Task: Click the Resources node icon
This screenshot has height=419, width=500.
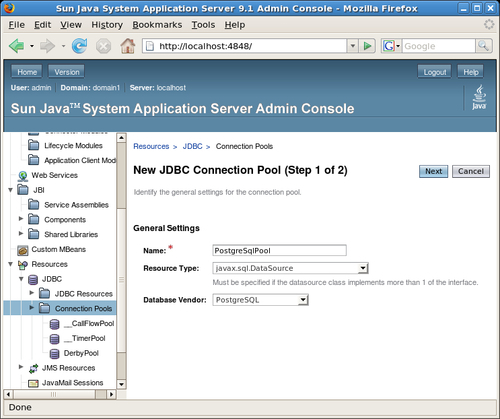Action: [23, 265]
